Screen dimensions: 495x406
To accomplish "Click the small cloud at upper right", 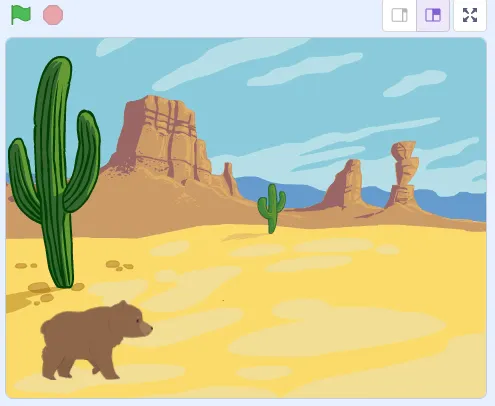I will 415,83.
